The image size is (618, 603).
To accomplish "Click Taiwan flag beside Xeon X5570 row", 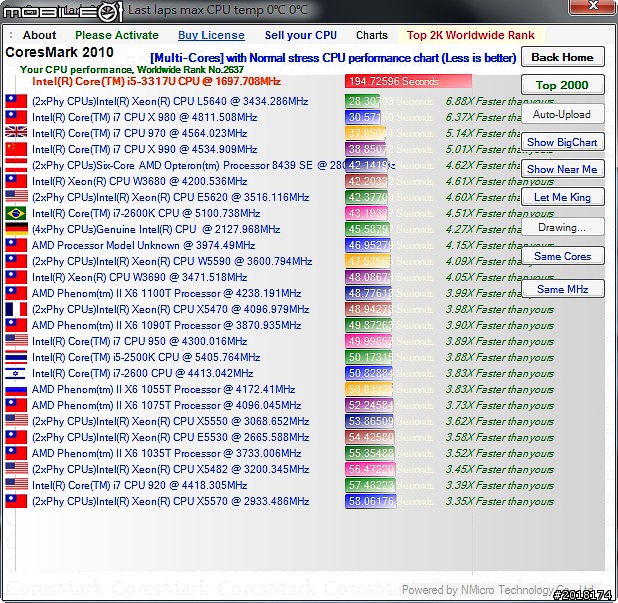I will point(16,501).
